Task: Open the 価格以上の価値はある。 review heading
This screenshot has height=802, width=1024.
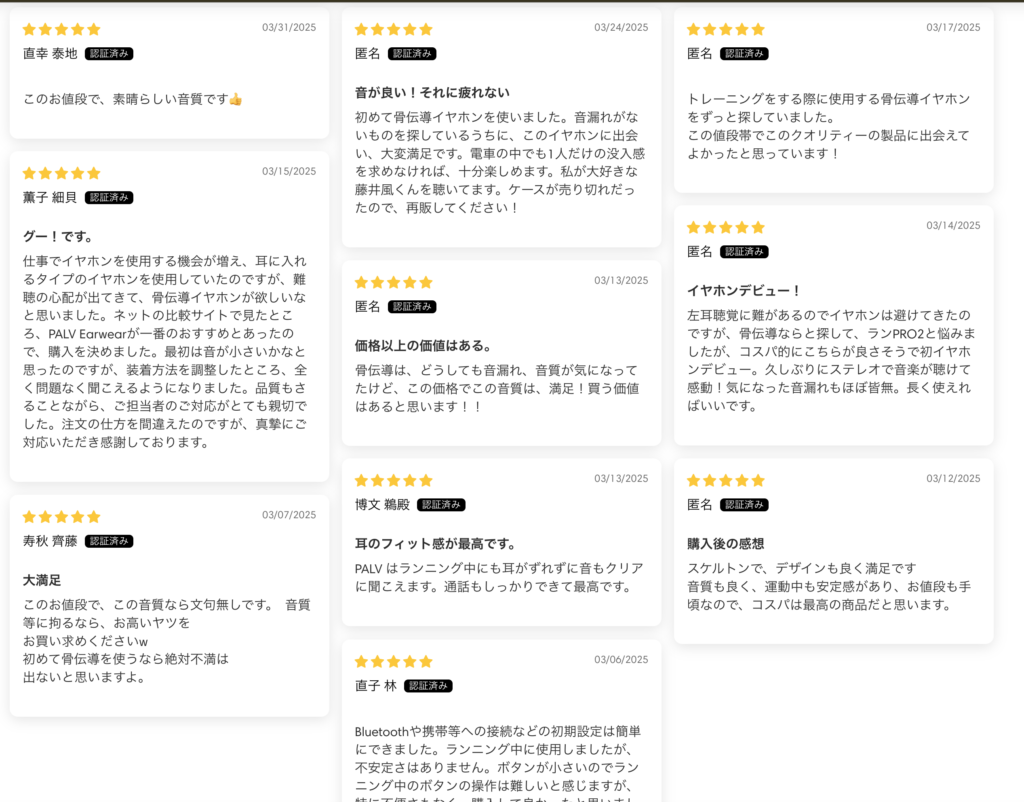Action: pos(423,345)
